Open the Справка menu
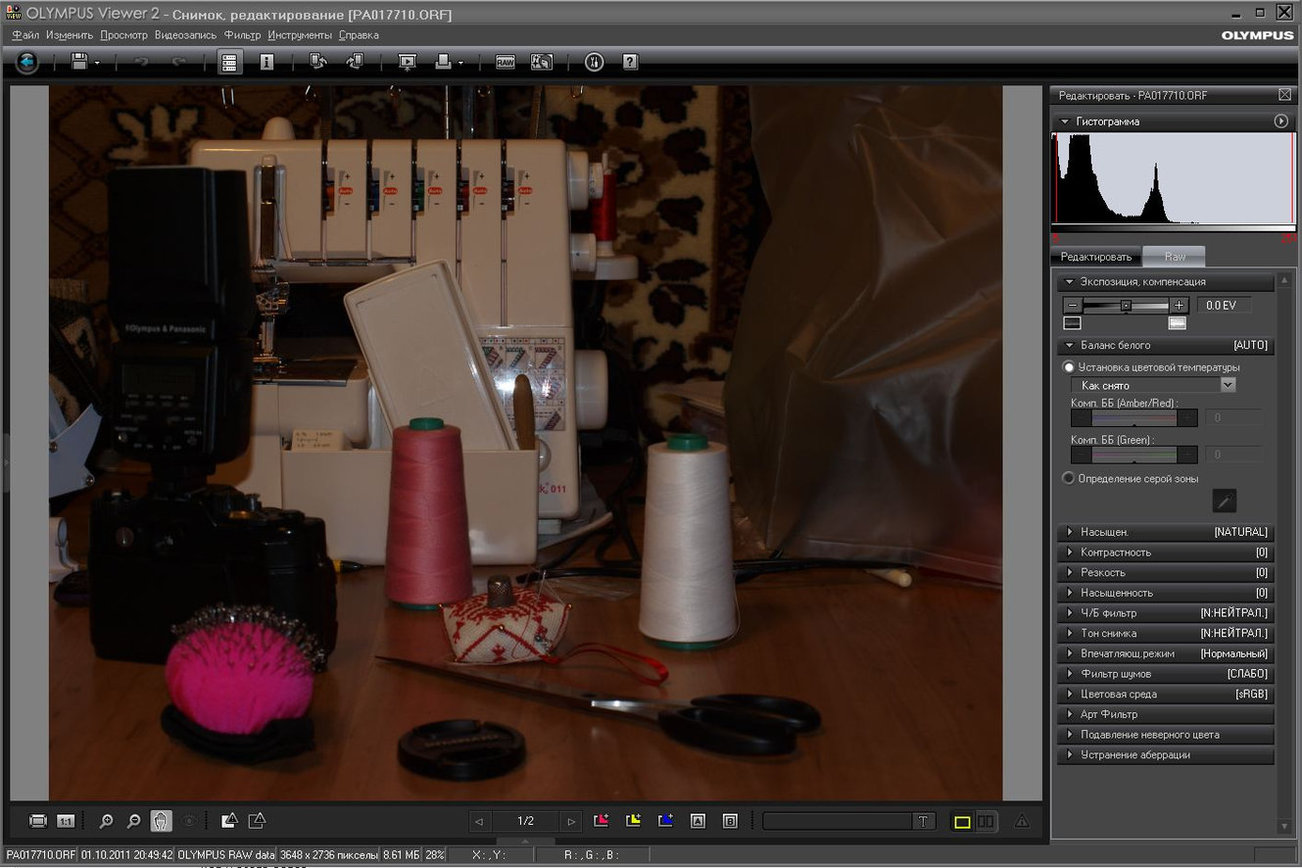This screenshot has width=1302, height=868. [359, 35]
